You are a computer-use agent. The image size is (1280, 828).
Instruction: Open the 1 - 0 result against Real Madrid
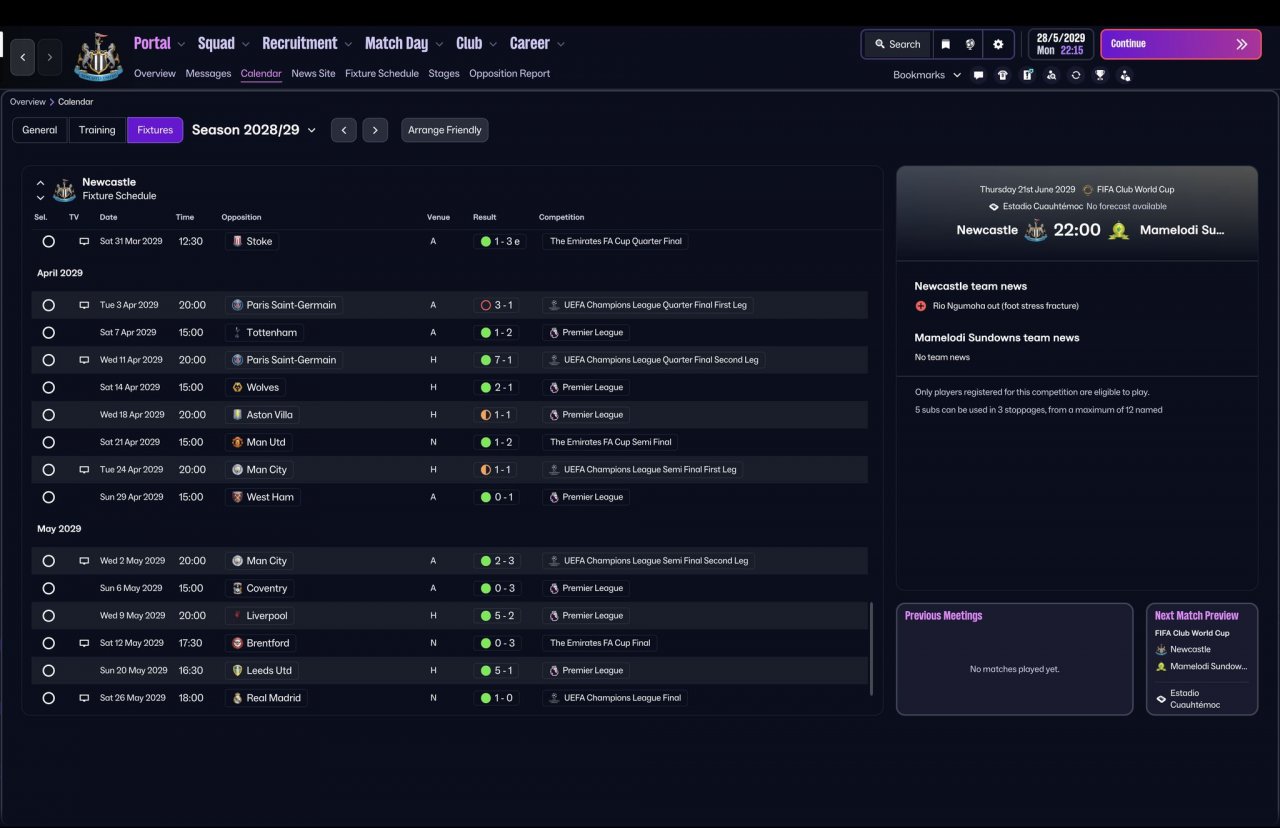click(497, 698)
